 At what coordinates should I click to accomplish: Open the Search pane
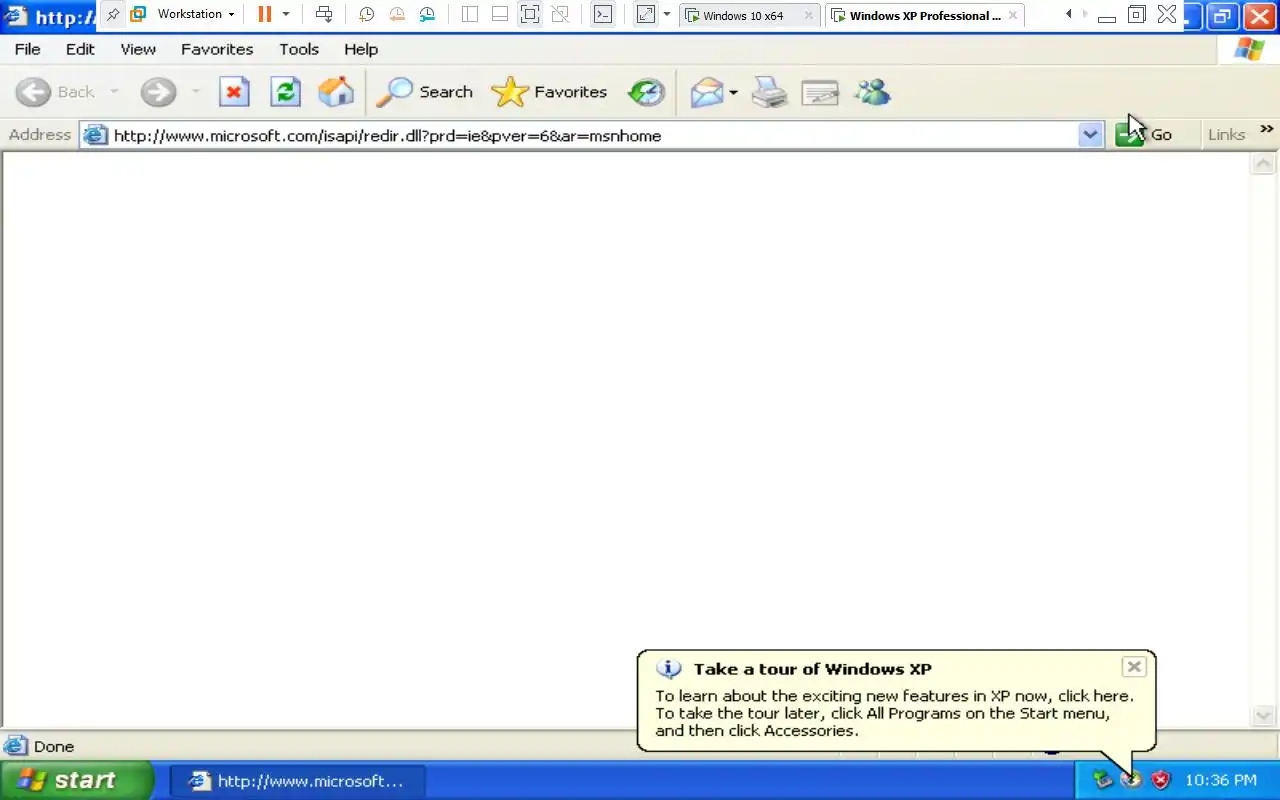[x=425, y=92]
